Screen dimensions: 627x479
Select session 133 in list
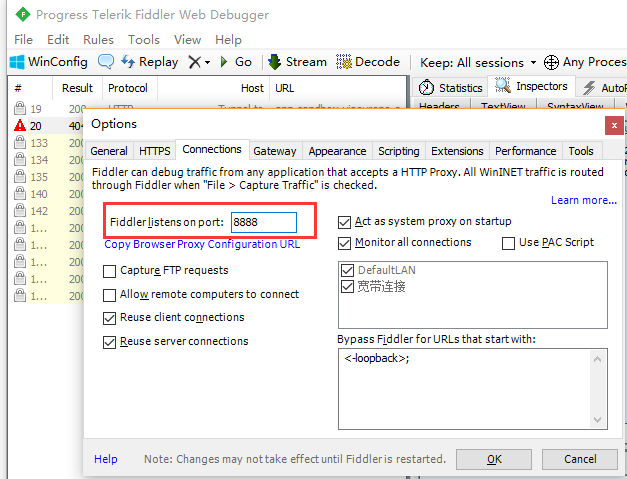pos(46,143)
